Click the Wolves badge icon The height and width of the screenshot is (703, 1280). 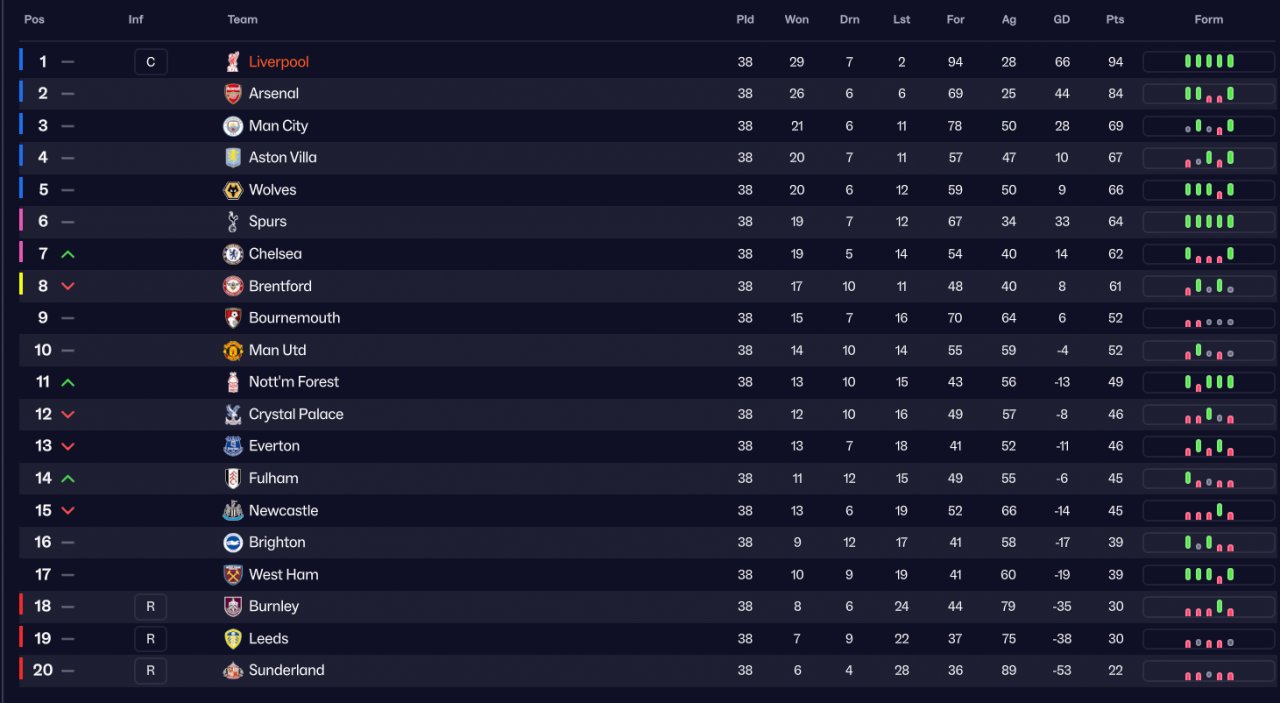[233, 190]
